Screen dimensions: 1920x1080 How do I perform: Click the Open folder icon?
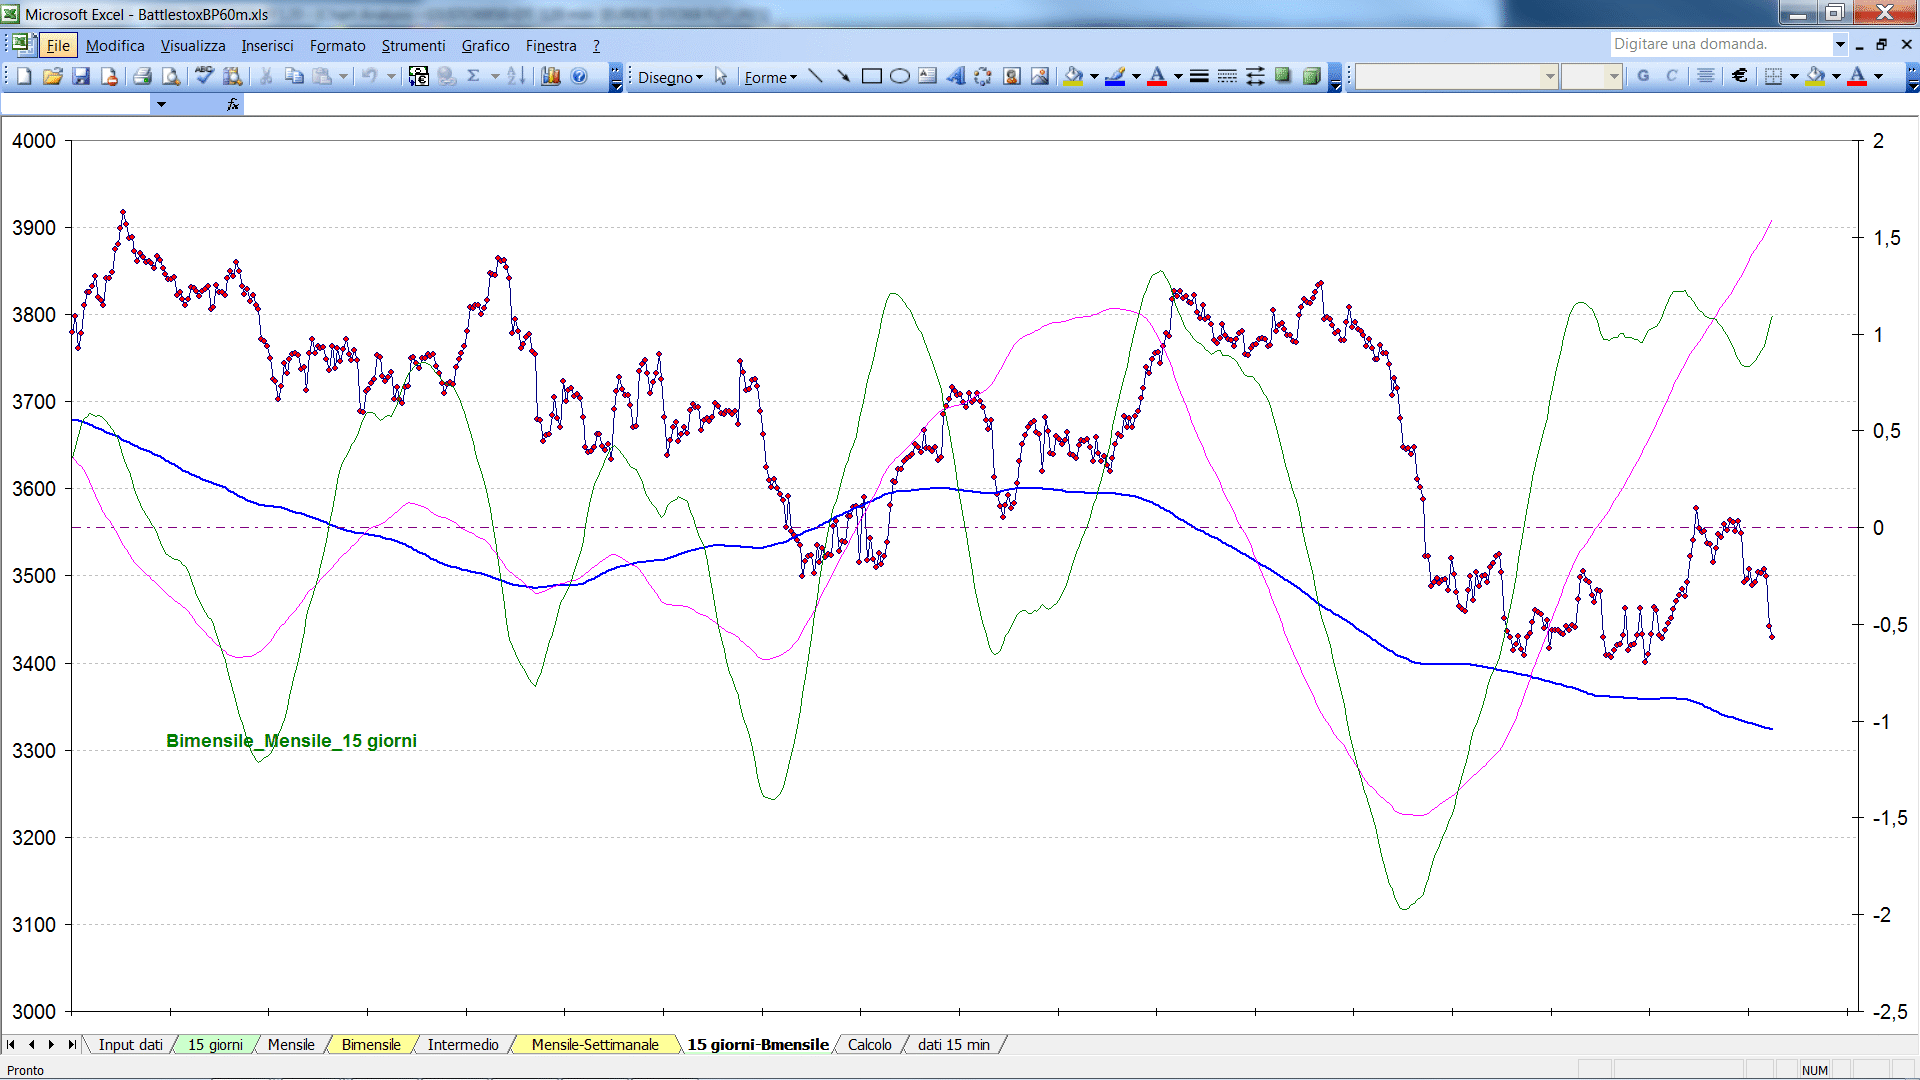(x=53, y=76)
